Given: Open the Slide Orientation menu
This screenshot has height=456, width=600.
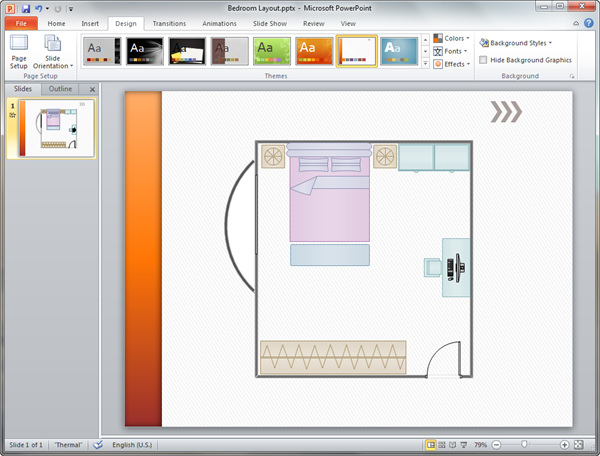Looking at the screenshot, I should pyautogui.click(x=52, y=51).
